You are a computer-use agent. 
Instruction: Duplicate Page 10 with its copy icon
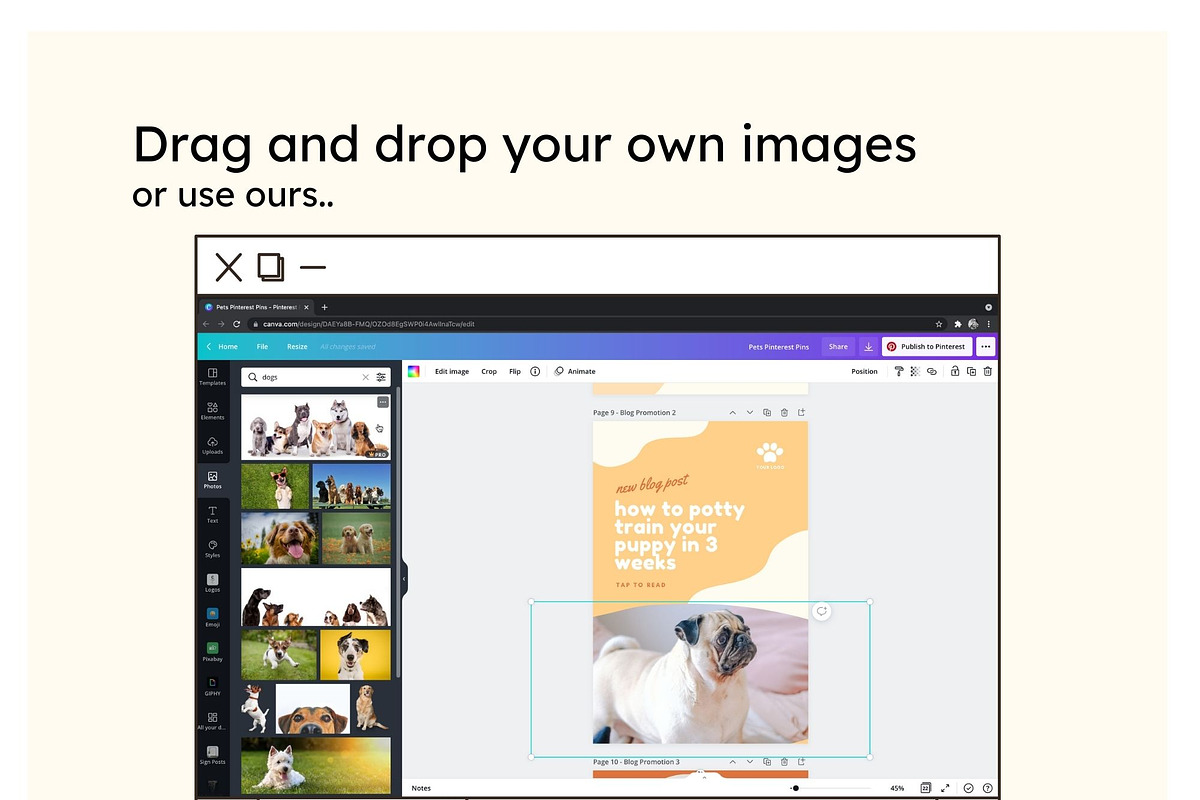pyautogui.click(x=767, y=762)
